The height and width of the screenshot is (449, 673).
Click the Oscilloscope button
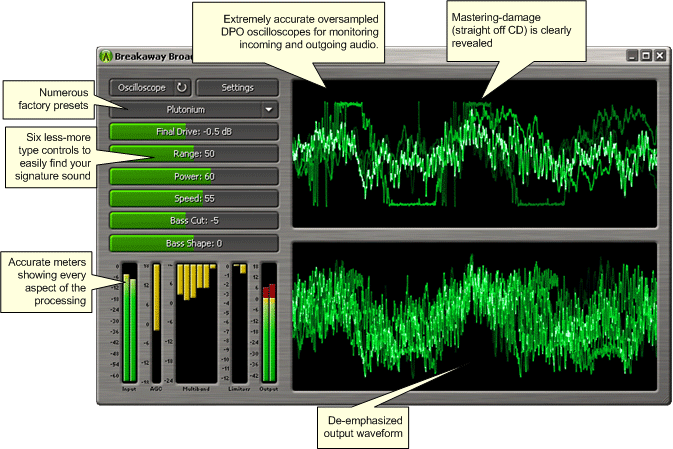click(x=142, y=88)
